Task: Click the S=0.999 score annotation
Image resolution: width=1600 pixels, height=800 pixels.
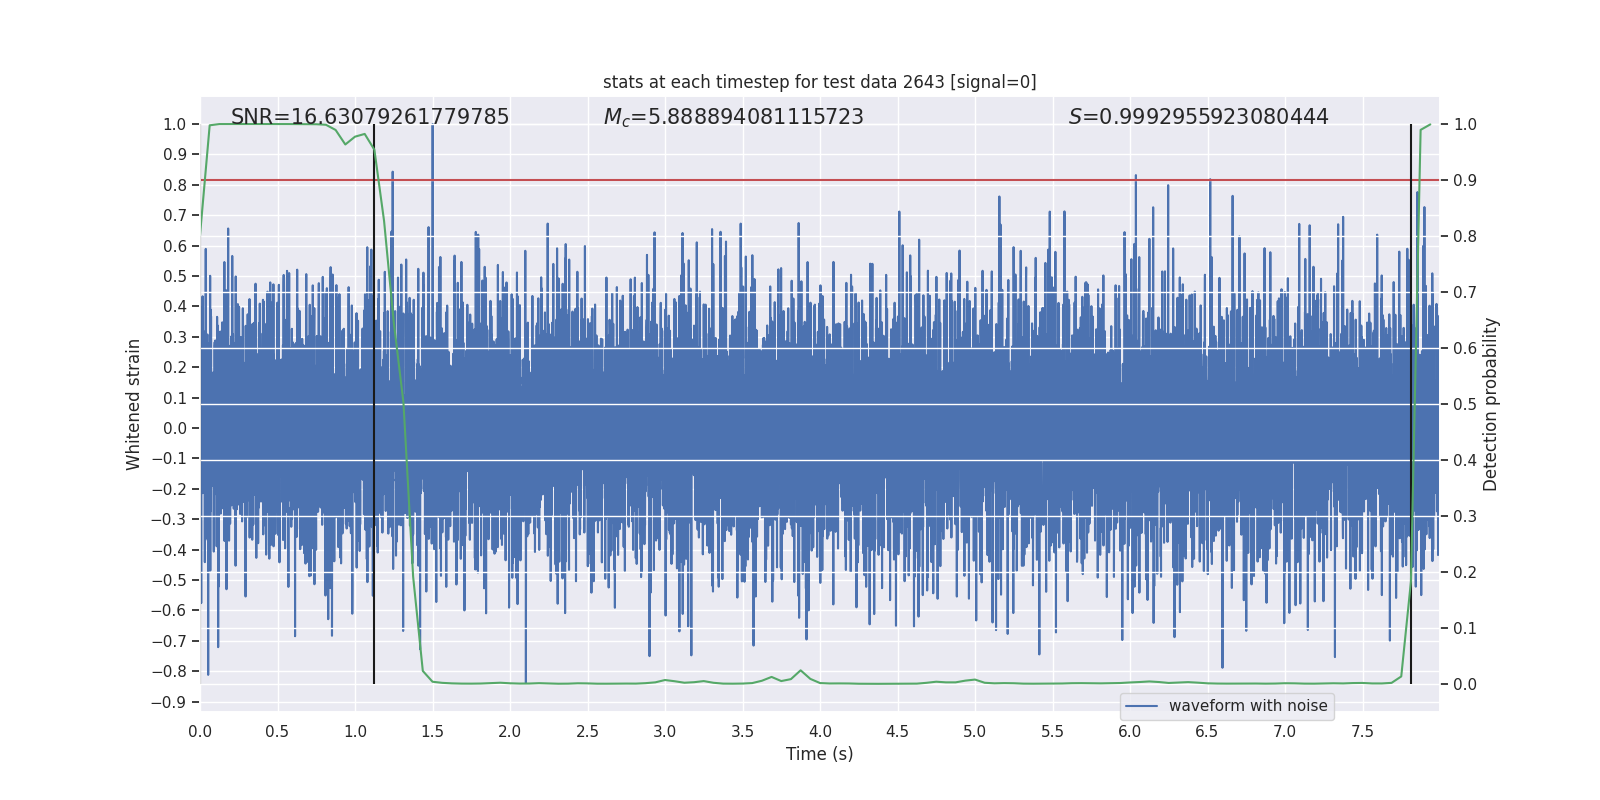Action: tap(1198, 117)
